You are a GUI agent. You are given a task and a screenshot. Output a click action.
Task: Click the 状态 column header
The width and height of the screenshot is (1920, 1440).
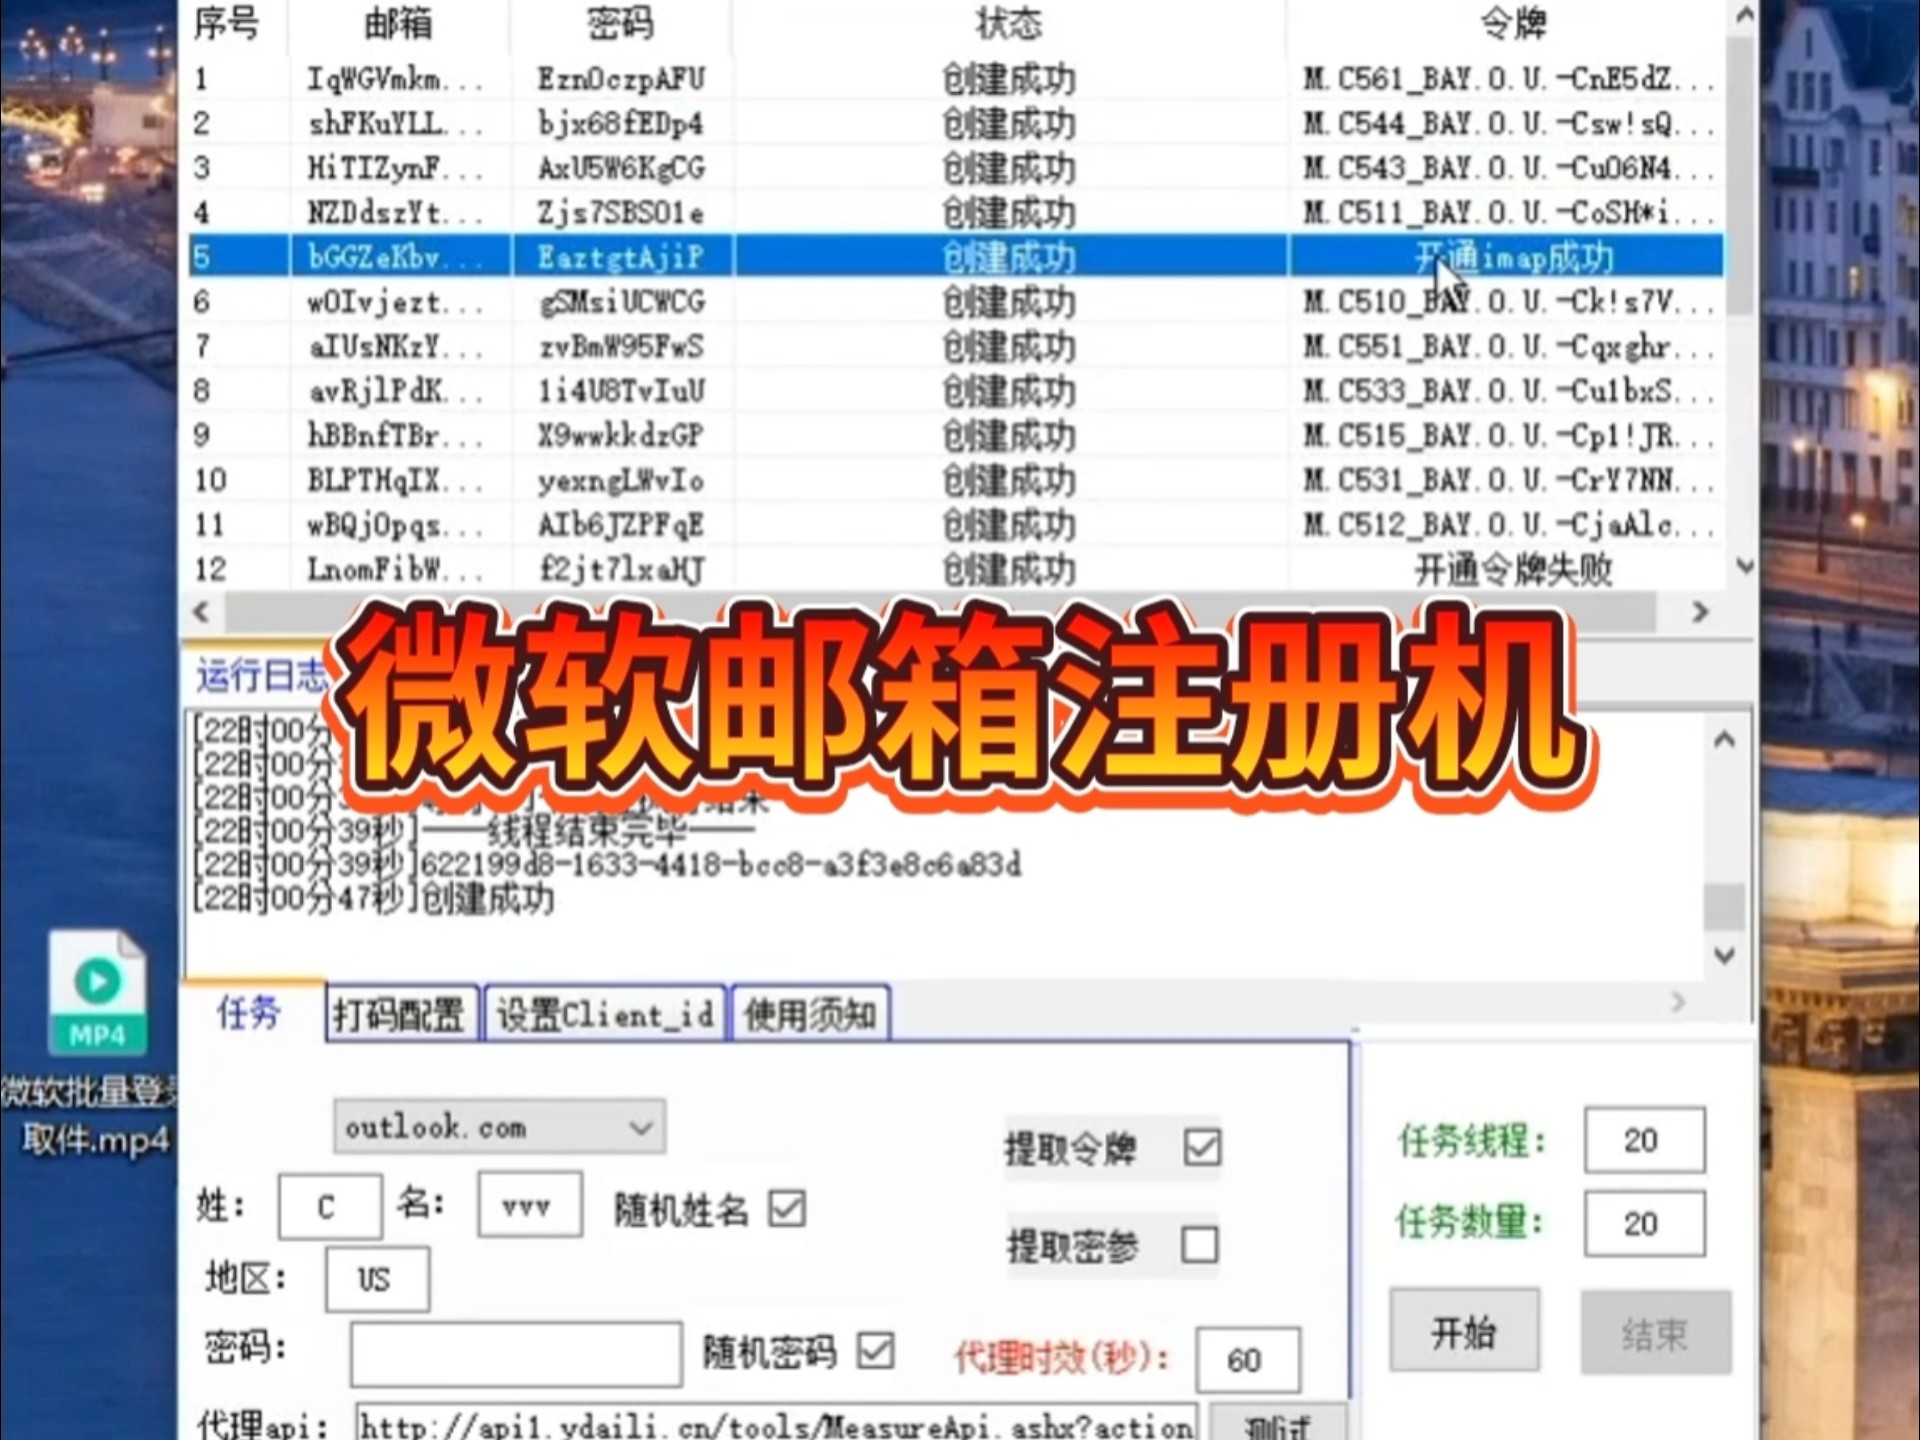(x=1009, y=22)
